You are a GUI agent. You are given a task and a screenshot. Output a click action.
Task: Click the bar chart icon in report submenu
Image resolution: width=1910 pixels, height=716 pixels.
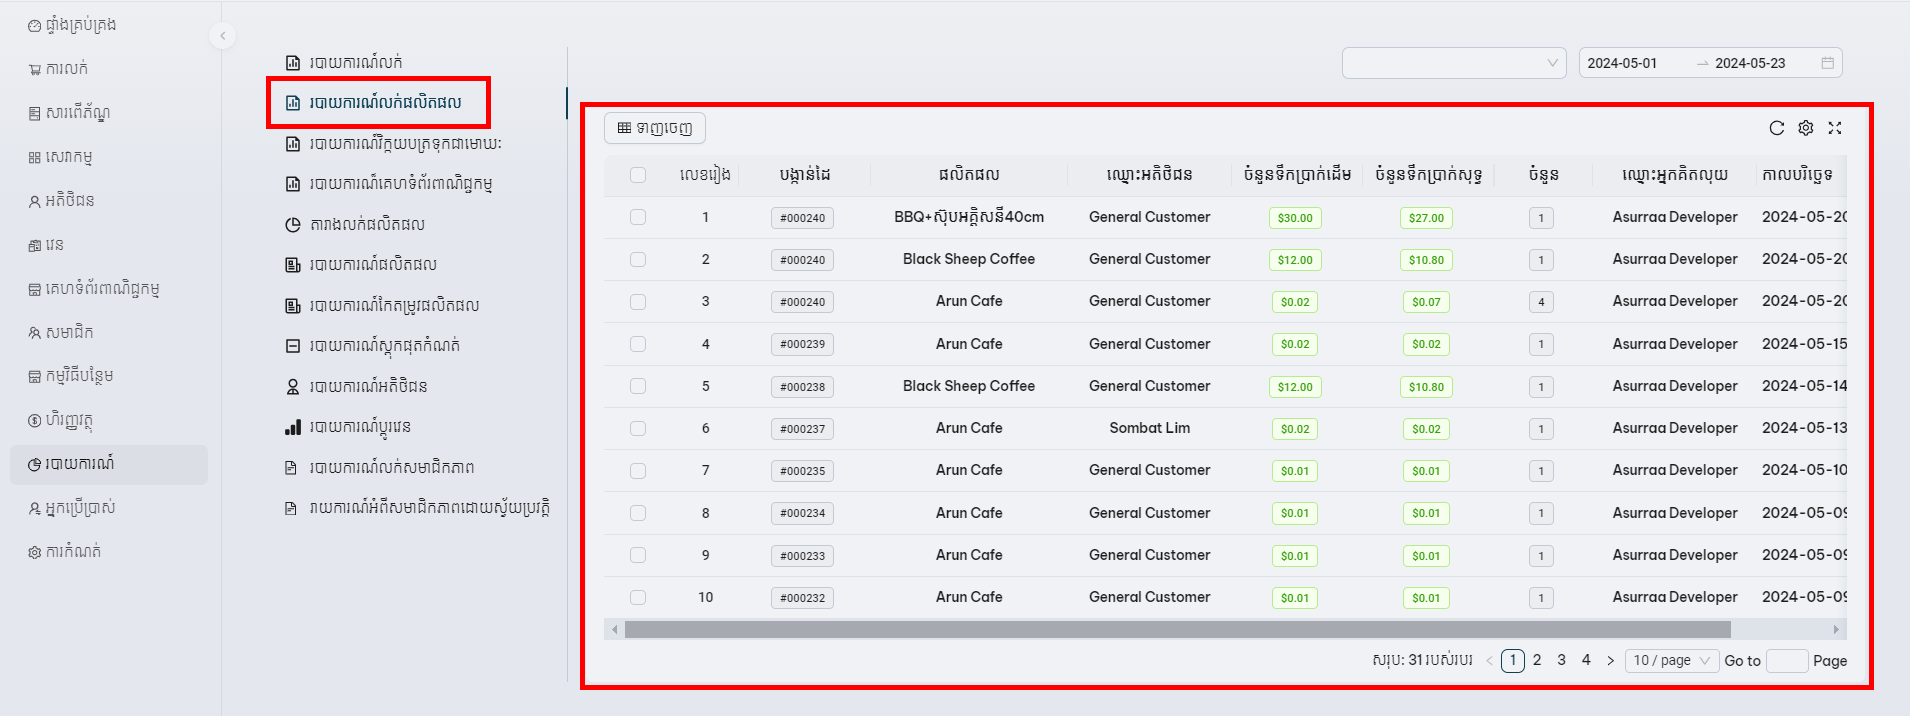coord(293,427)
